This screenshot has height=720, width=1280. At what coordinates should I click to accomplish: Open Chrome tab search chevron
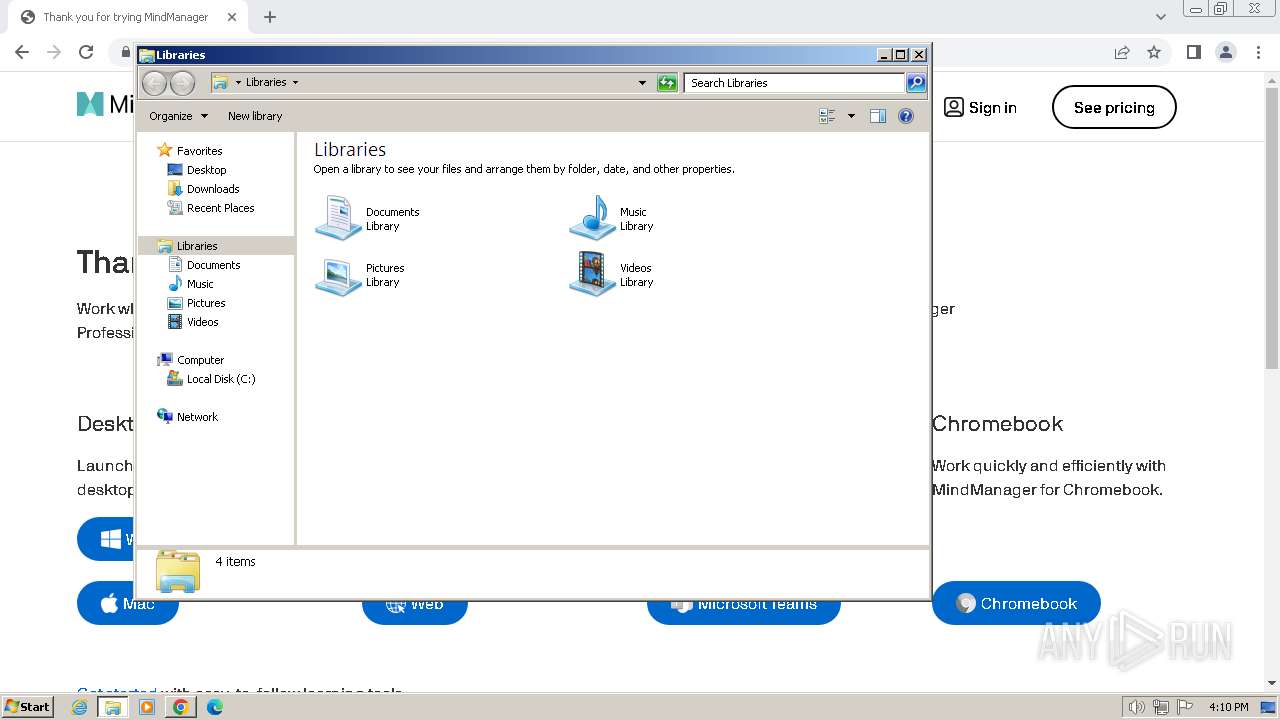(1160, 17)
